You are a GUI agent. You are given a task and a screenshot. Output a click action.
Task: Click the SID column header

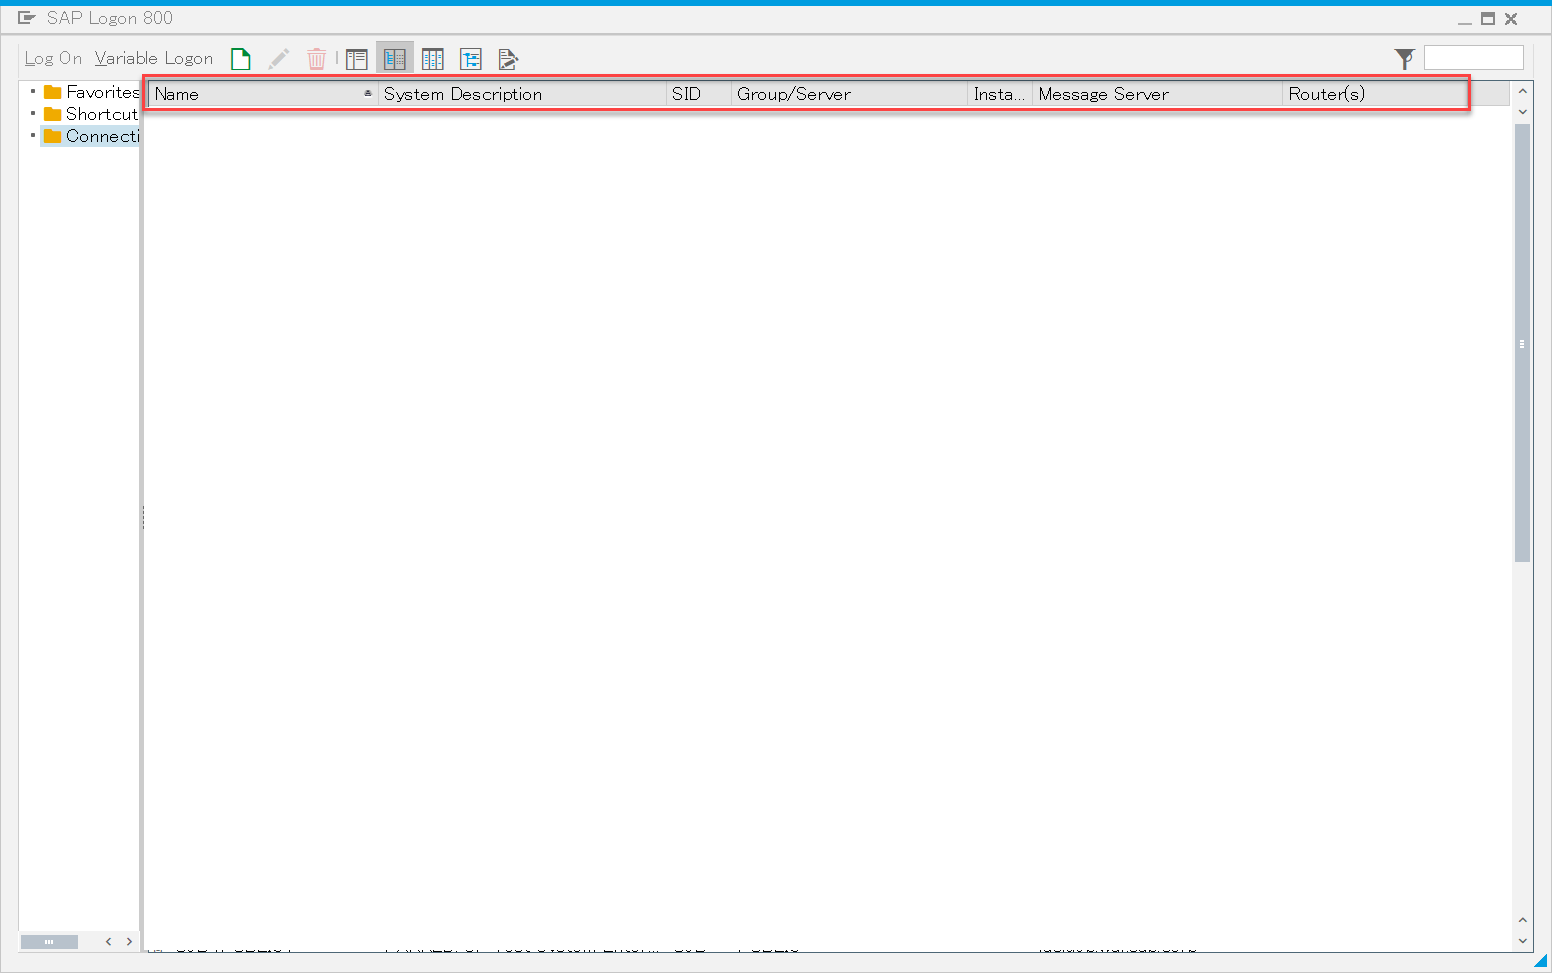pos(699,94)
